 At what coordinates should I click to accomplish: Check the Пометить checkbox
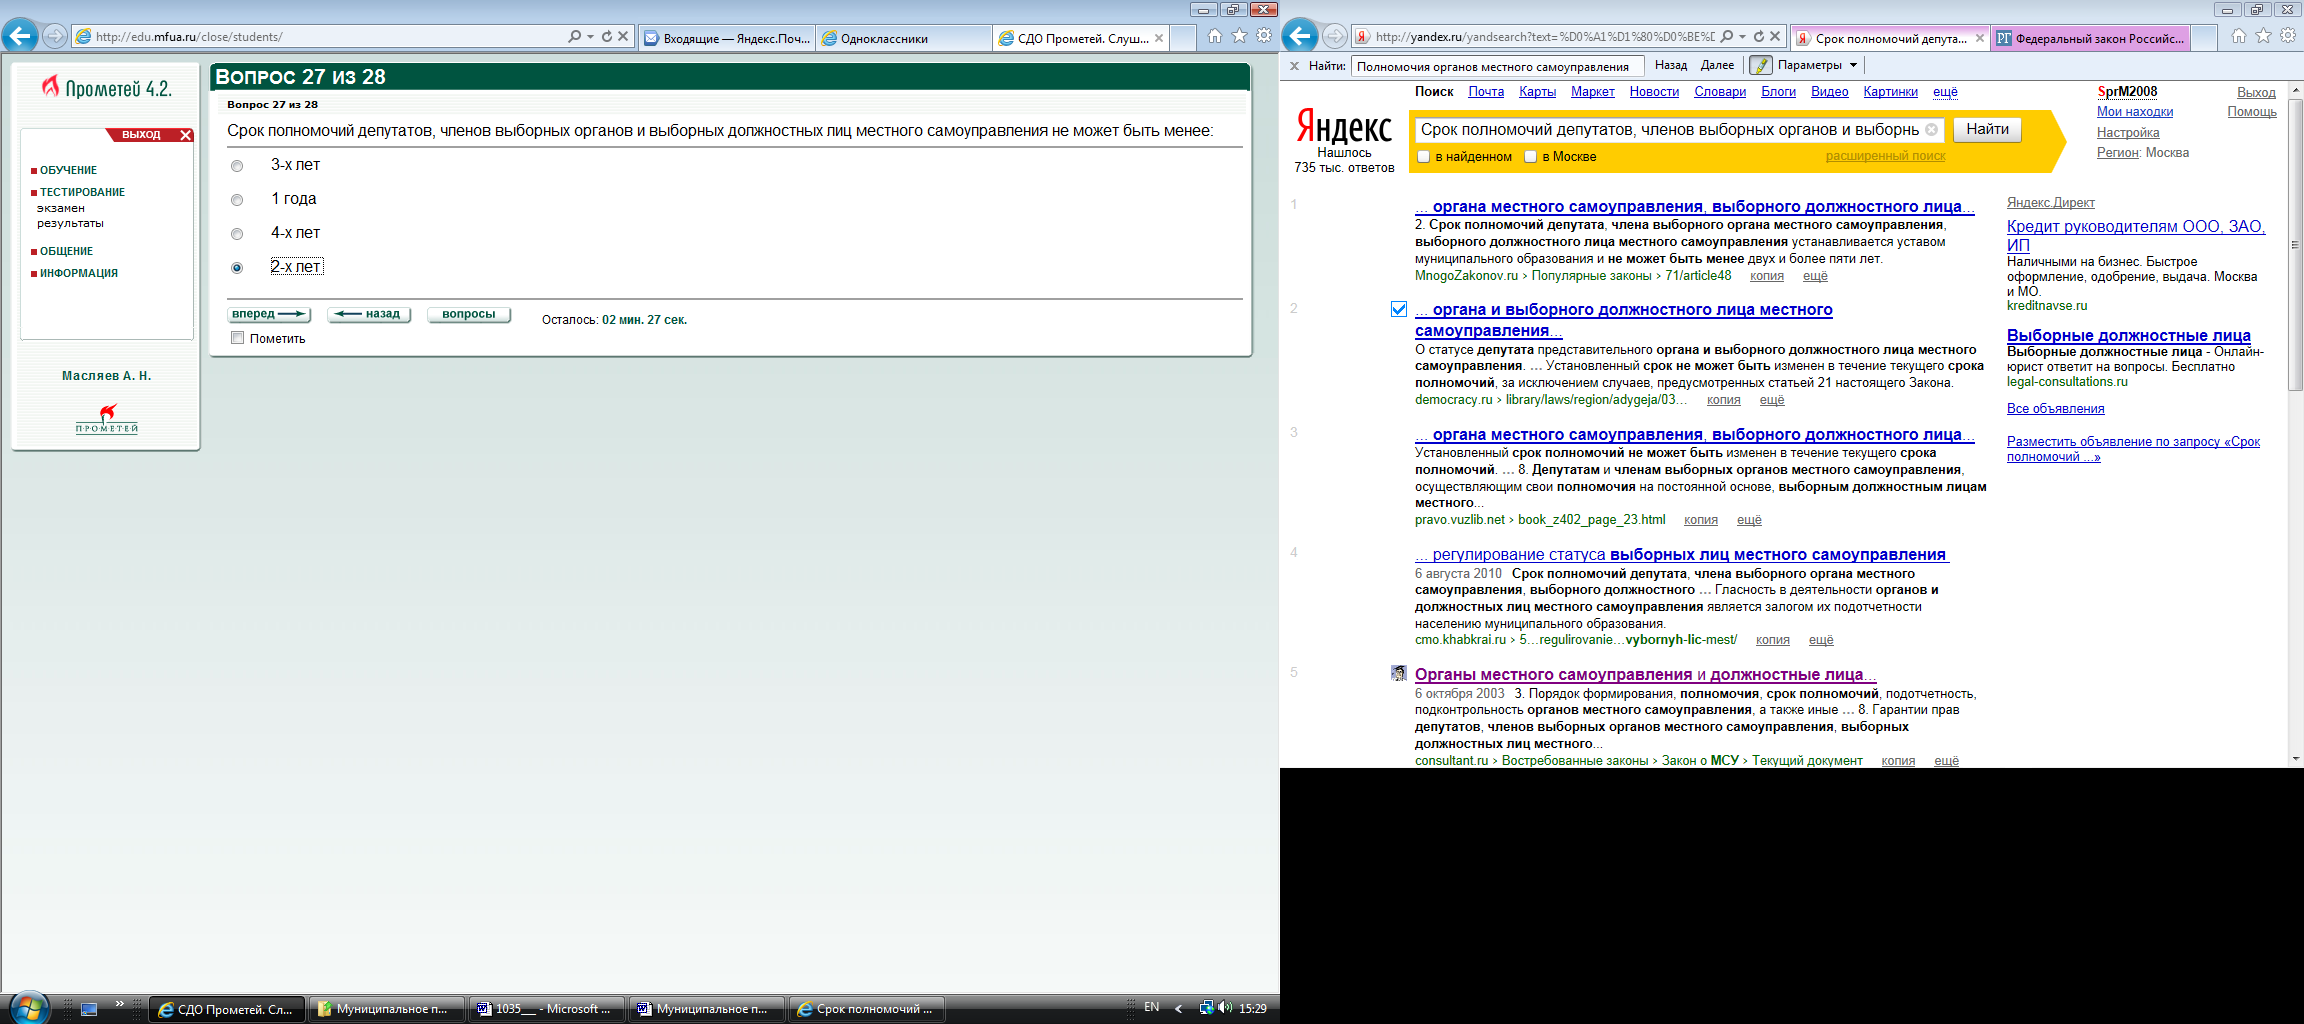pos(238,338)
